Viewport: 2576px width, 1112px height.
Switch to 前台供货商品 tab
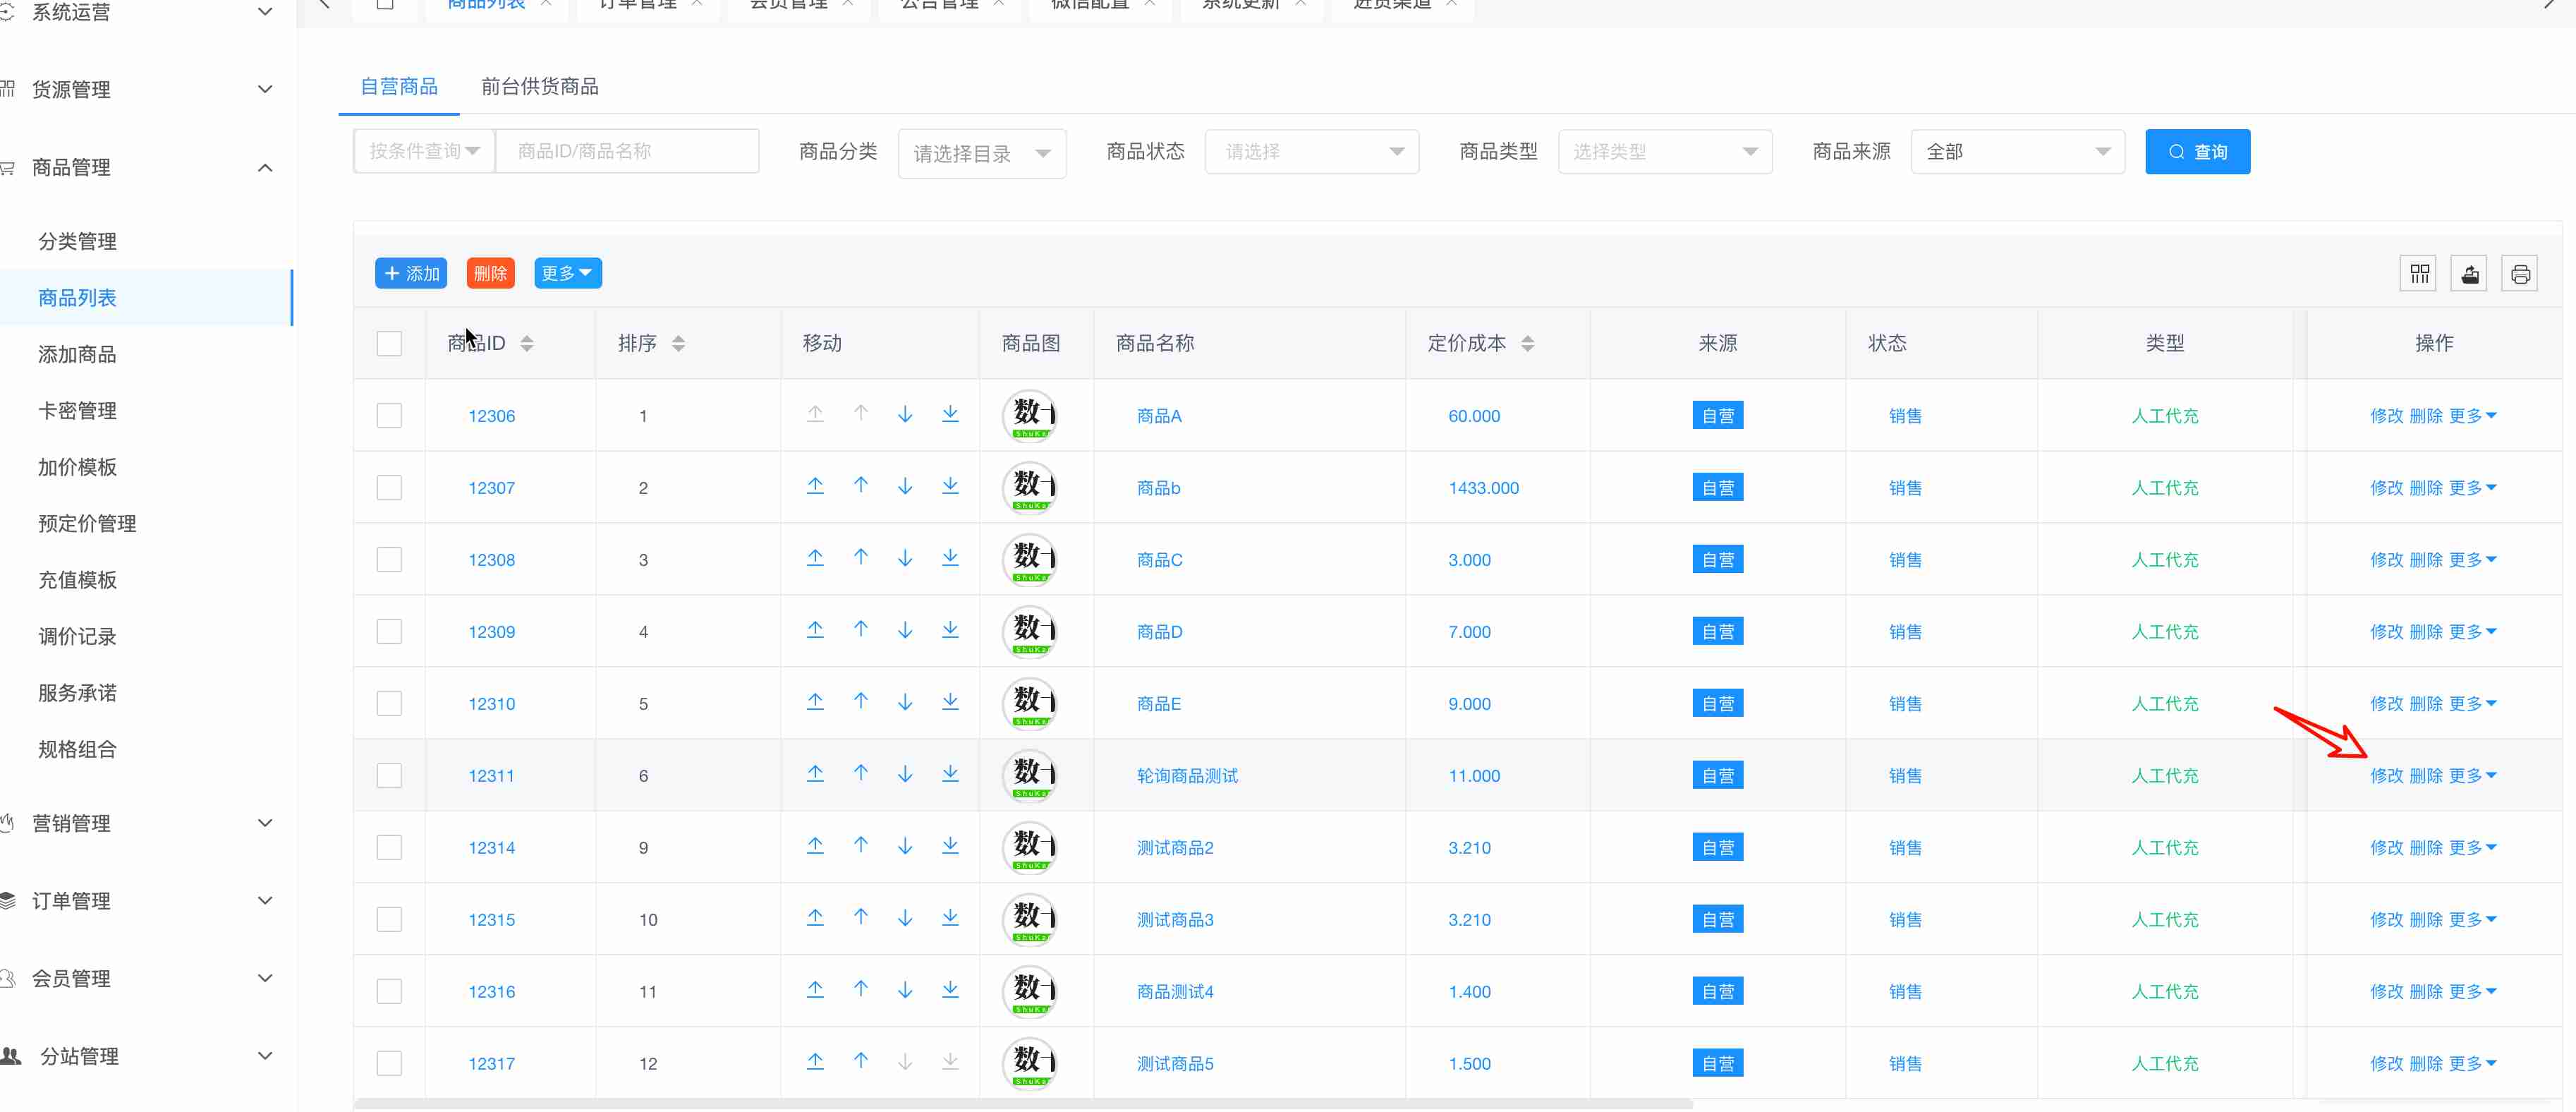pyautogui.click(x=539, y=87)
